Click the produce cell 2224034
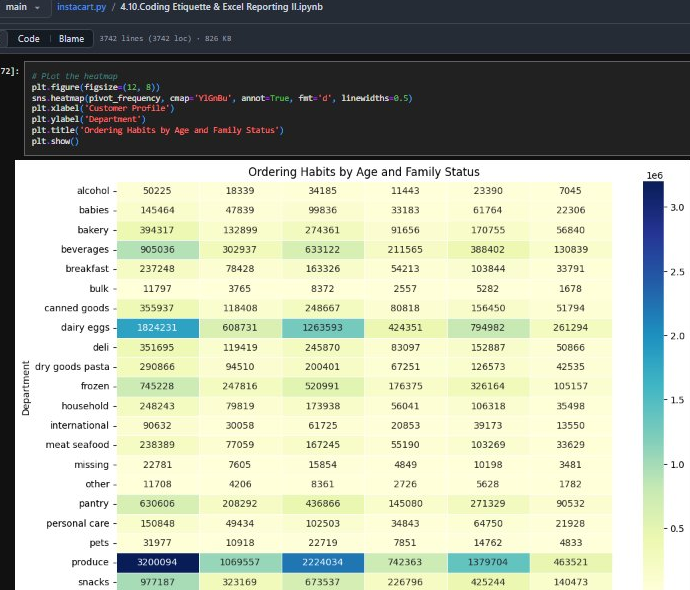Image resolution: width=690 pixels, height=590 pixels. (323, 562)
